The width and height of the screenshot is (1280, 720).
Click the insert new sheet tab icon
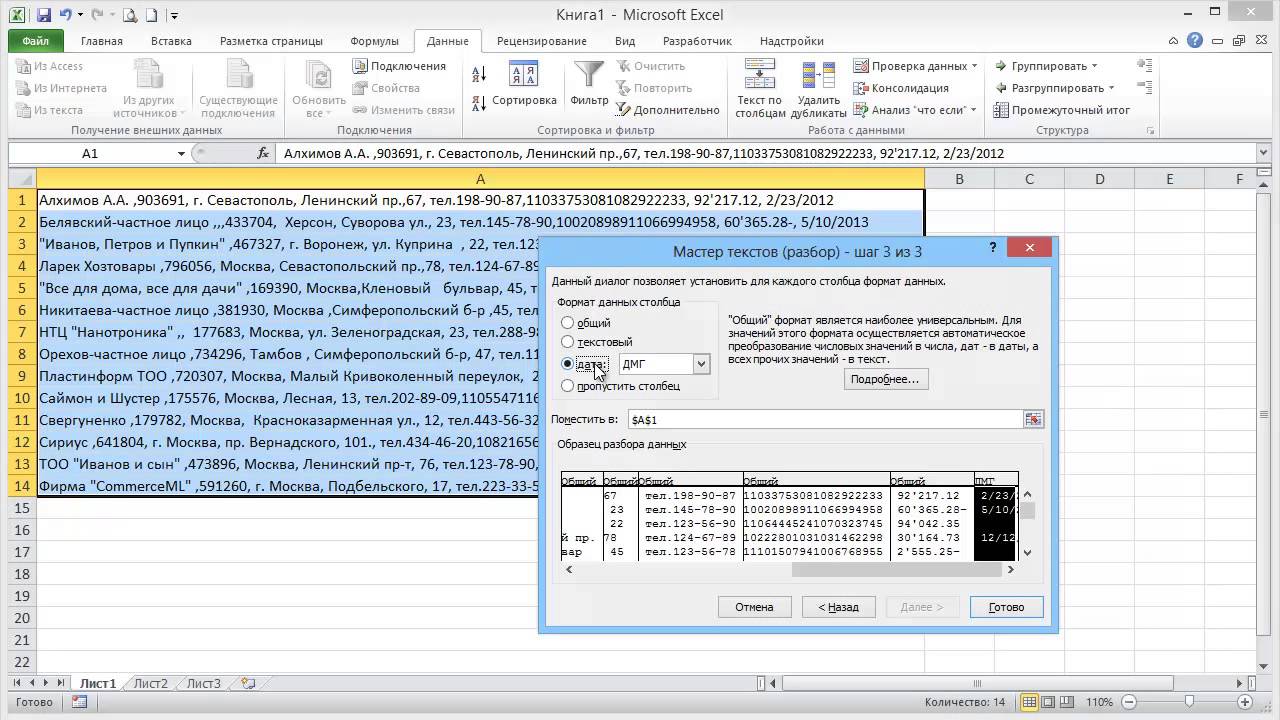tap(247, 684)
